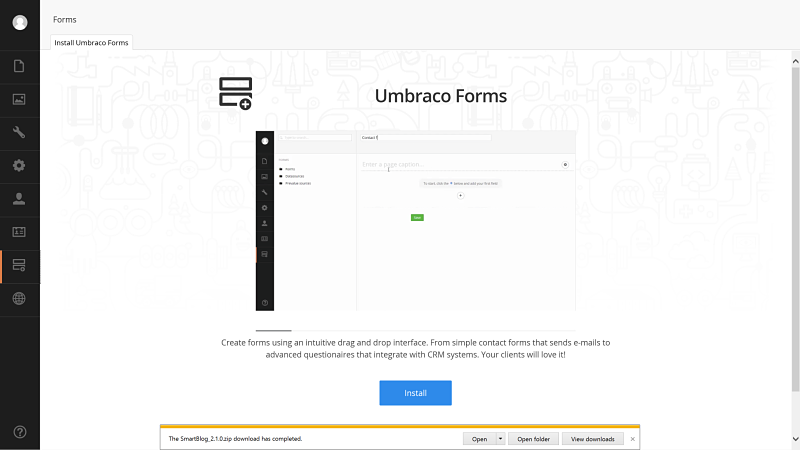Expand the Open button dropdown arrow
The height and width of the screenshot is (450, 800).
(x=501, y=438)
